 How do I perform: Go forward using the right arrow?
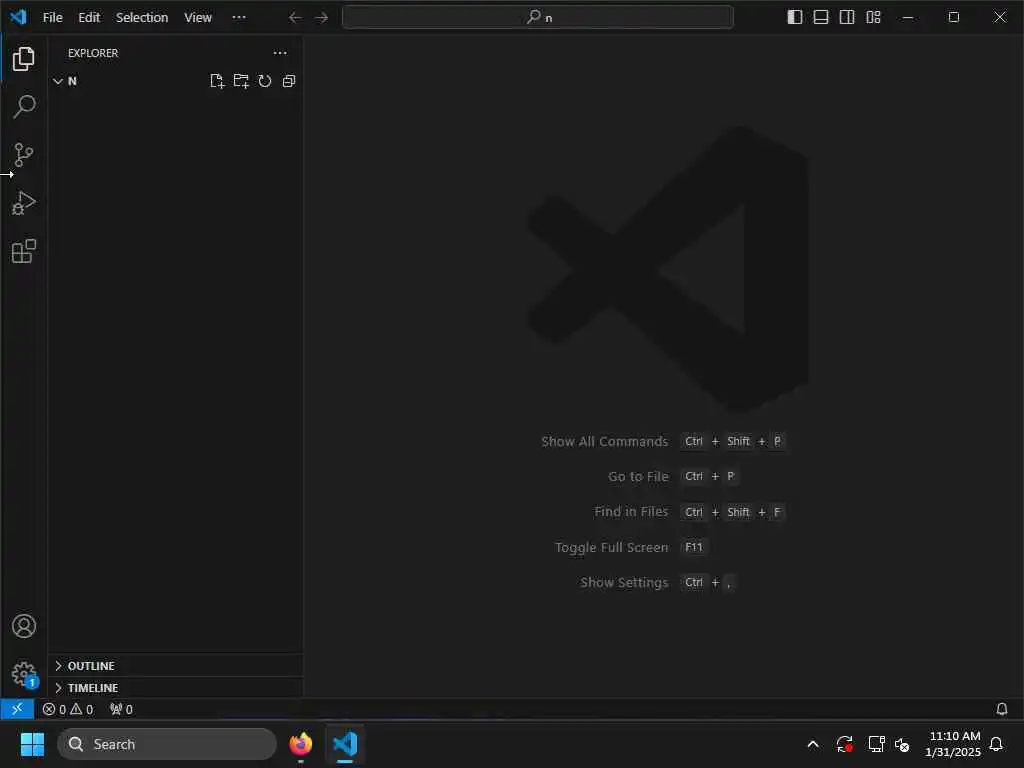(x=321, y=18)
